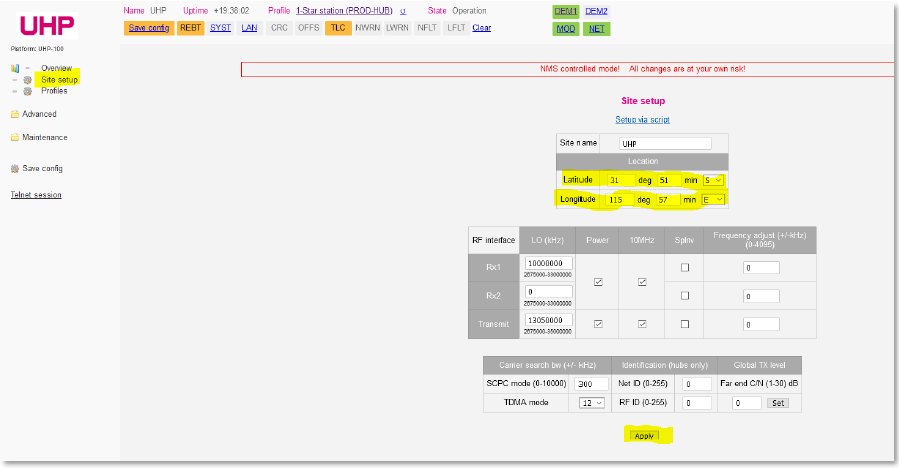Image resolution: width=899 pixels, height=468 pixels.
Task: Open the Maintenance folder icon
Action: (x=15, y=138)
